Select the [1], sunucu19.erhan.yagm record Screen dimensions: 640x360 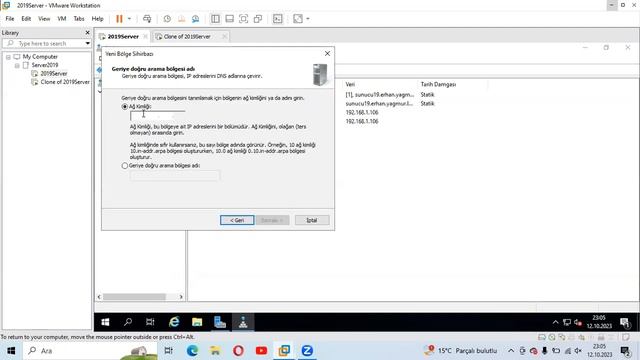click(380, 95)
